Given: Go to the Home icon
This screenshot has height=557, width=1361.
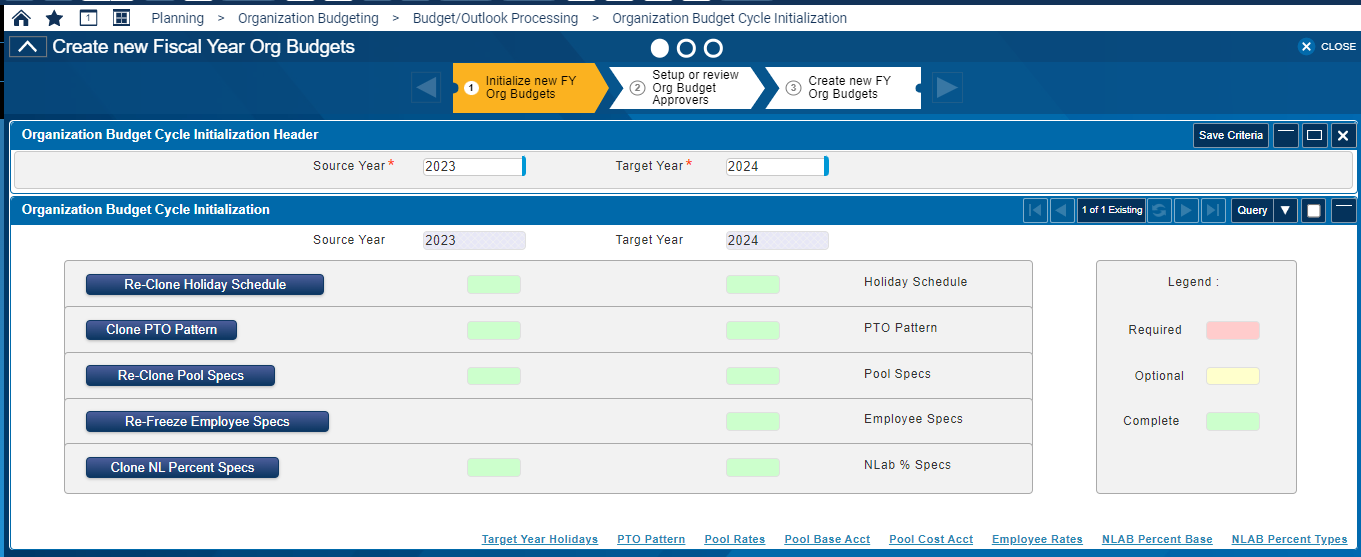Looking at the screenshot, I should click(21, 18).
